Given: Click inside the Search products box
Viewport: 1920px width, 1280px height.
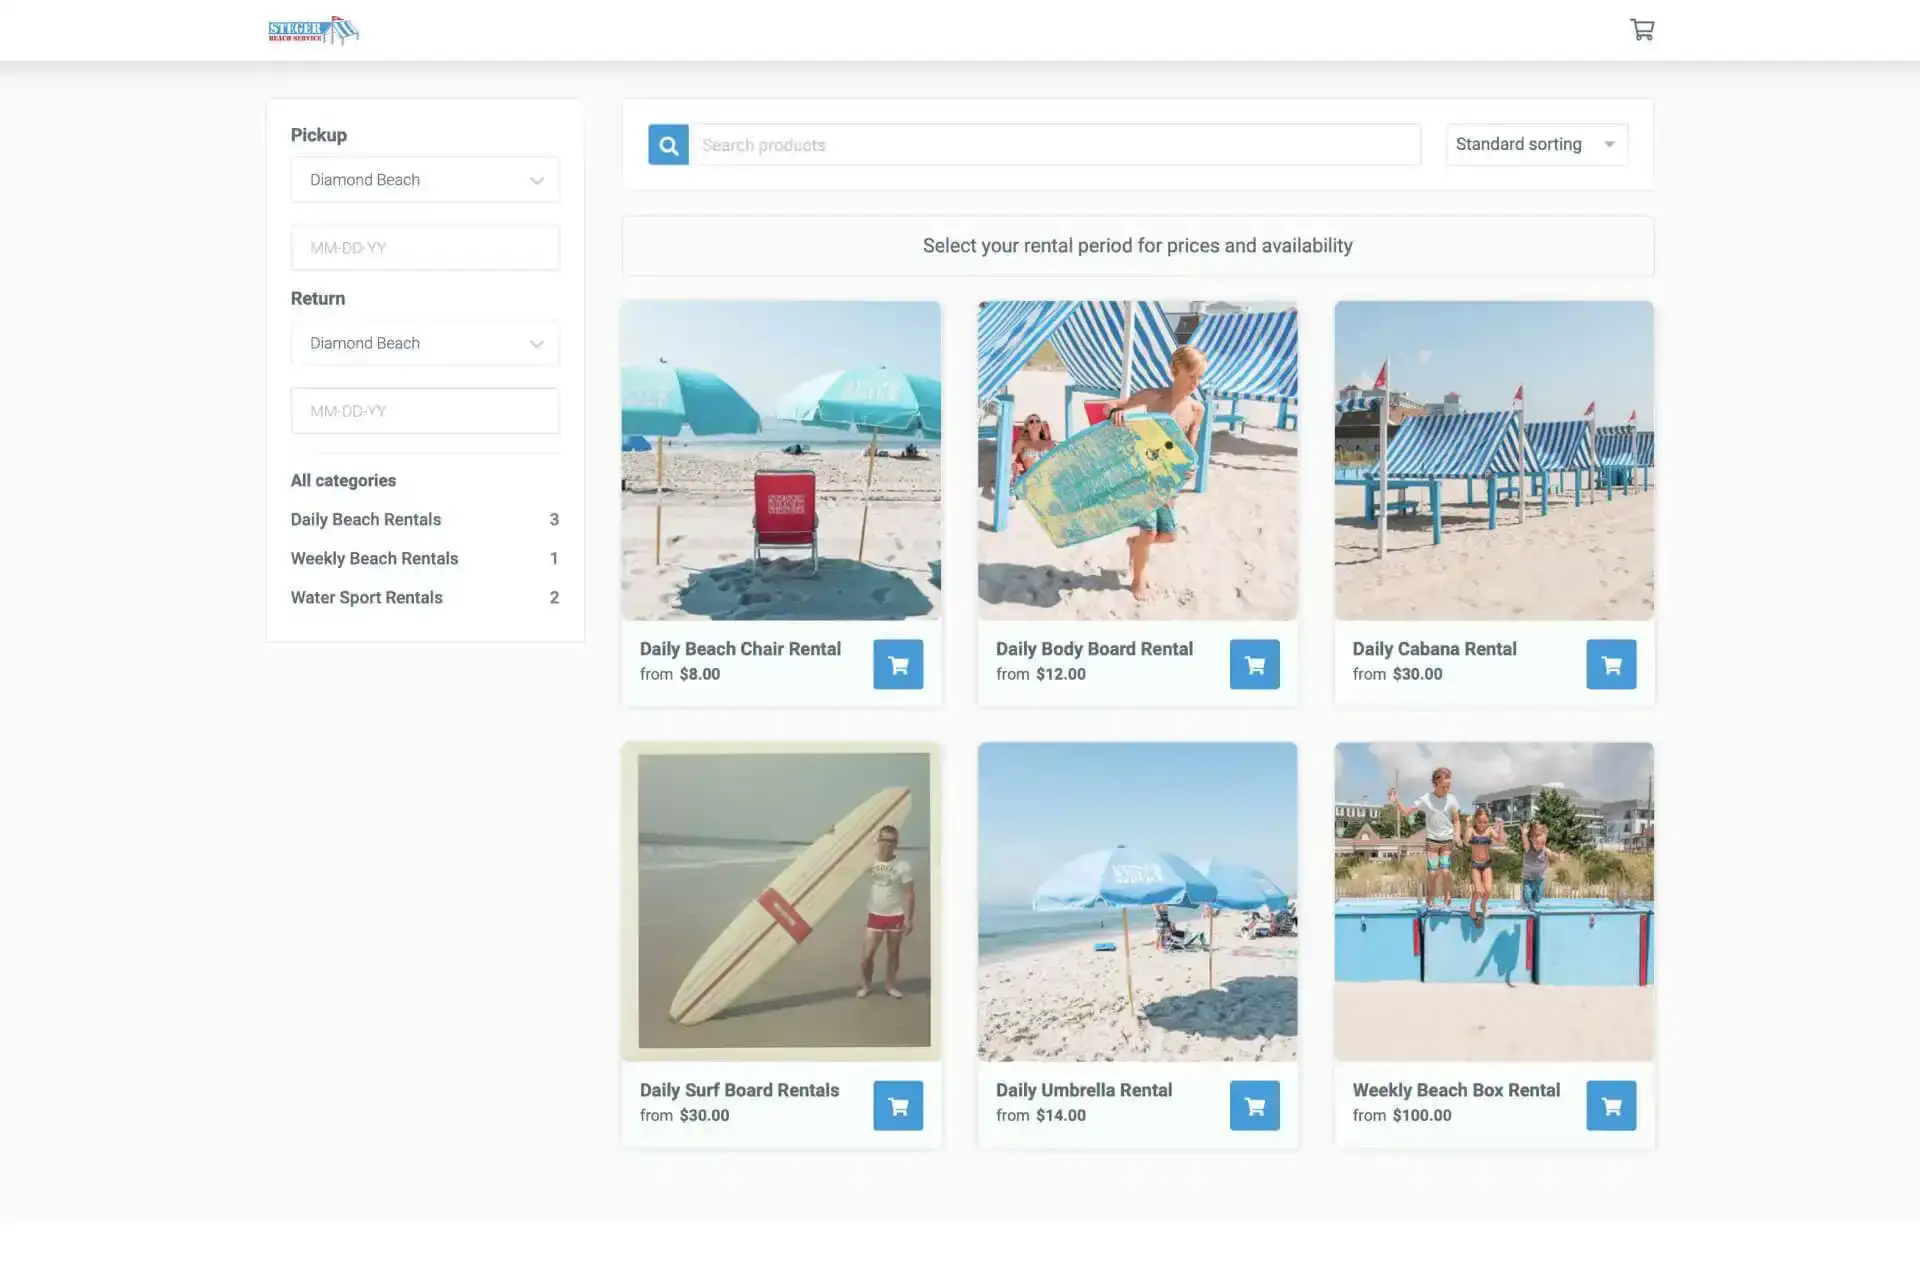Looking at the screenshot, I should pyautogui.click(x=1057, y=144).
